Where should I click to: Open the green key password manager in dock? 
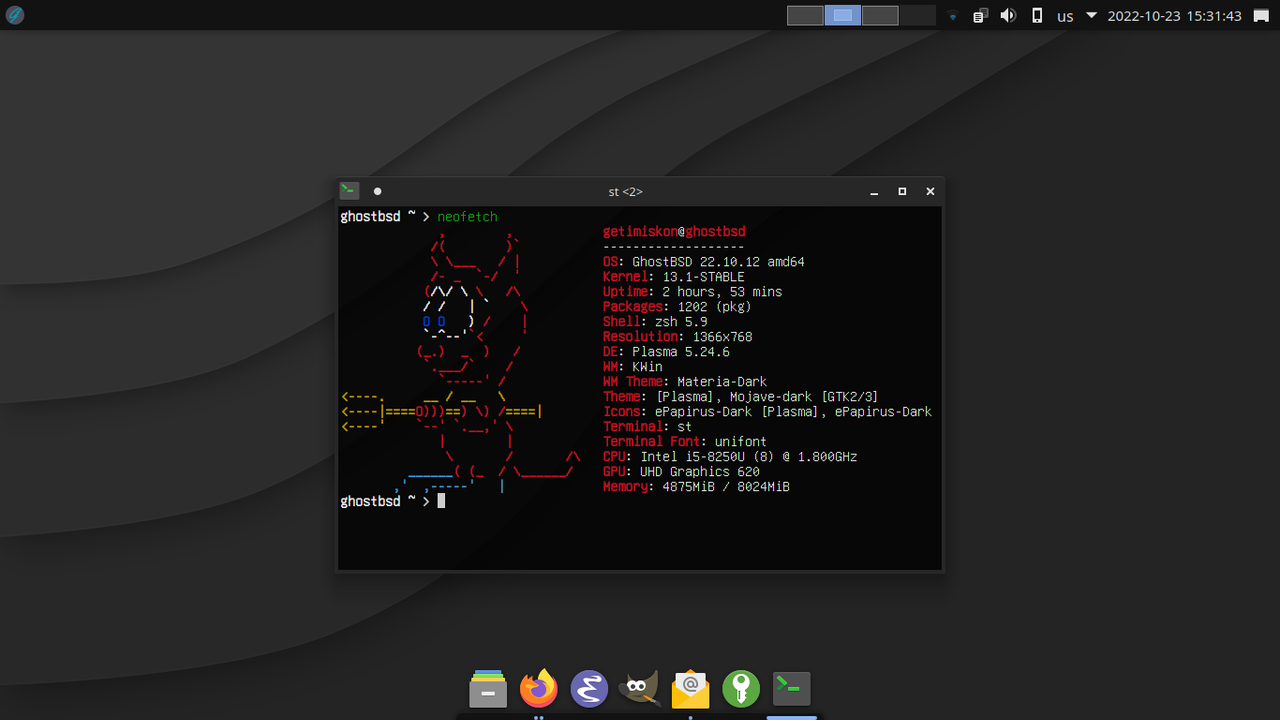(741, 688)
